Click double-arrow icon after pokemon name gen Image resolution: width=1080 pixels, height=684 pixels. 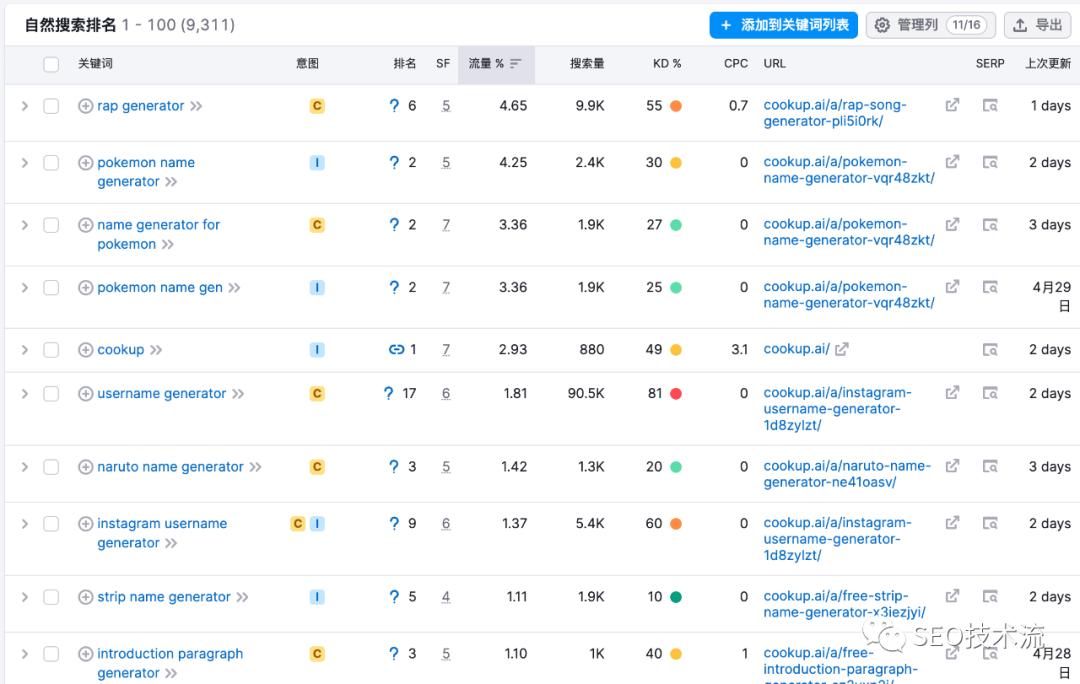coord(234,288)
